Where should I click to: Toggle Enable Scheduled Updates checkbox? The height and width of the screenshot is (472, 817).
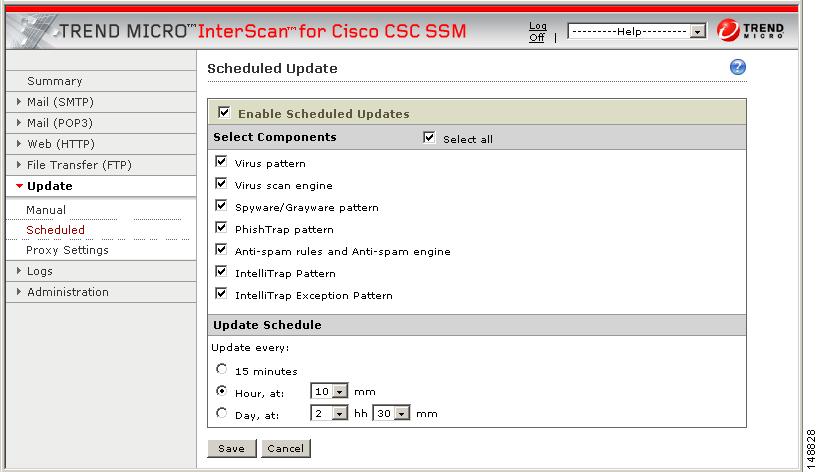[x=224, y=112]
